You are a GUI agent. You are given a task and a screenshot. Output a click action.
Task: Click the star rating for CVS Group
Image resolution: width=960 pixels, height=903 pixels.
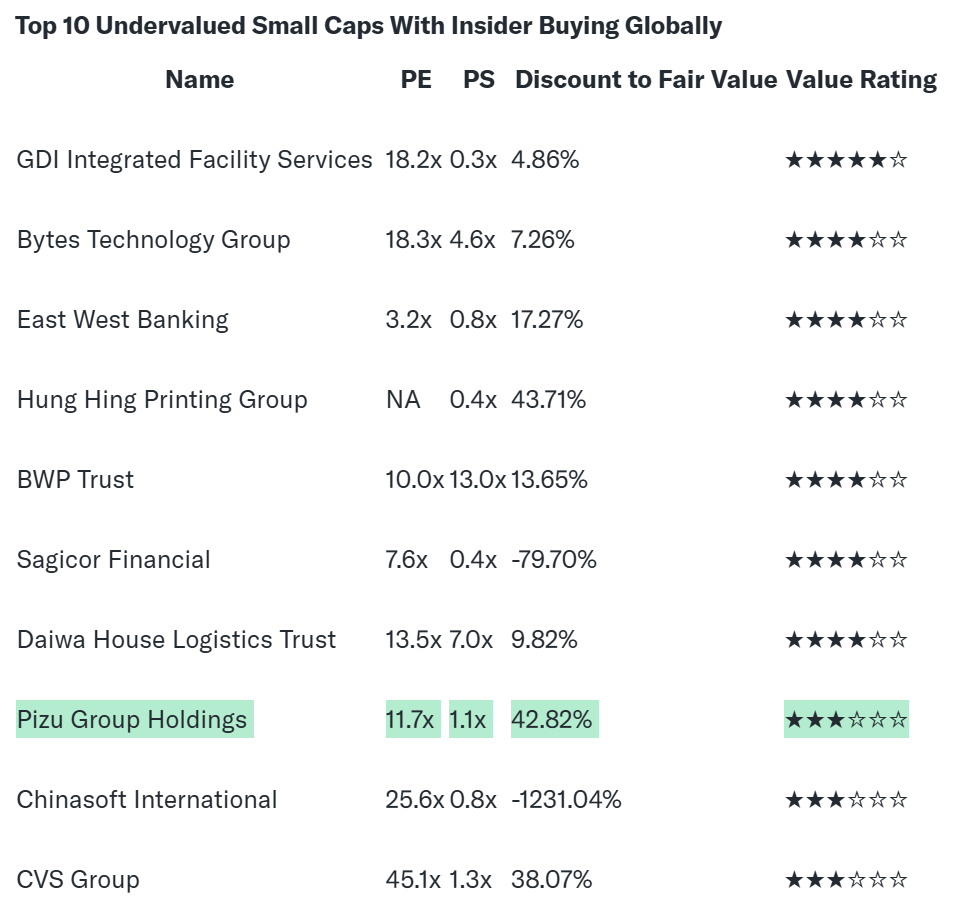click(846, 880)
